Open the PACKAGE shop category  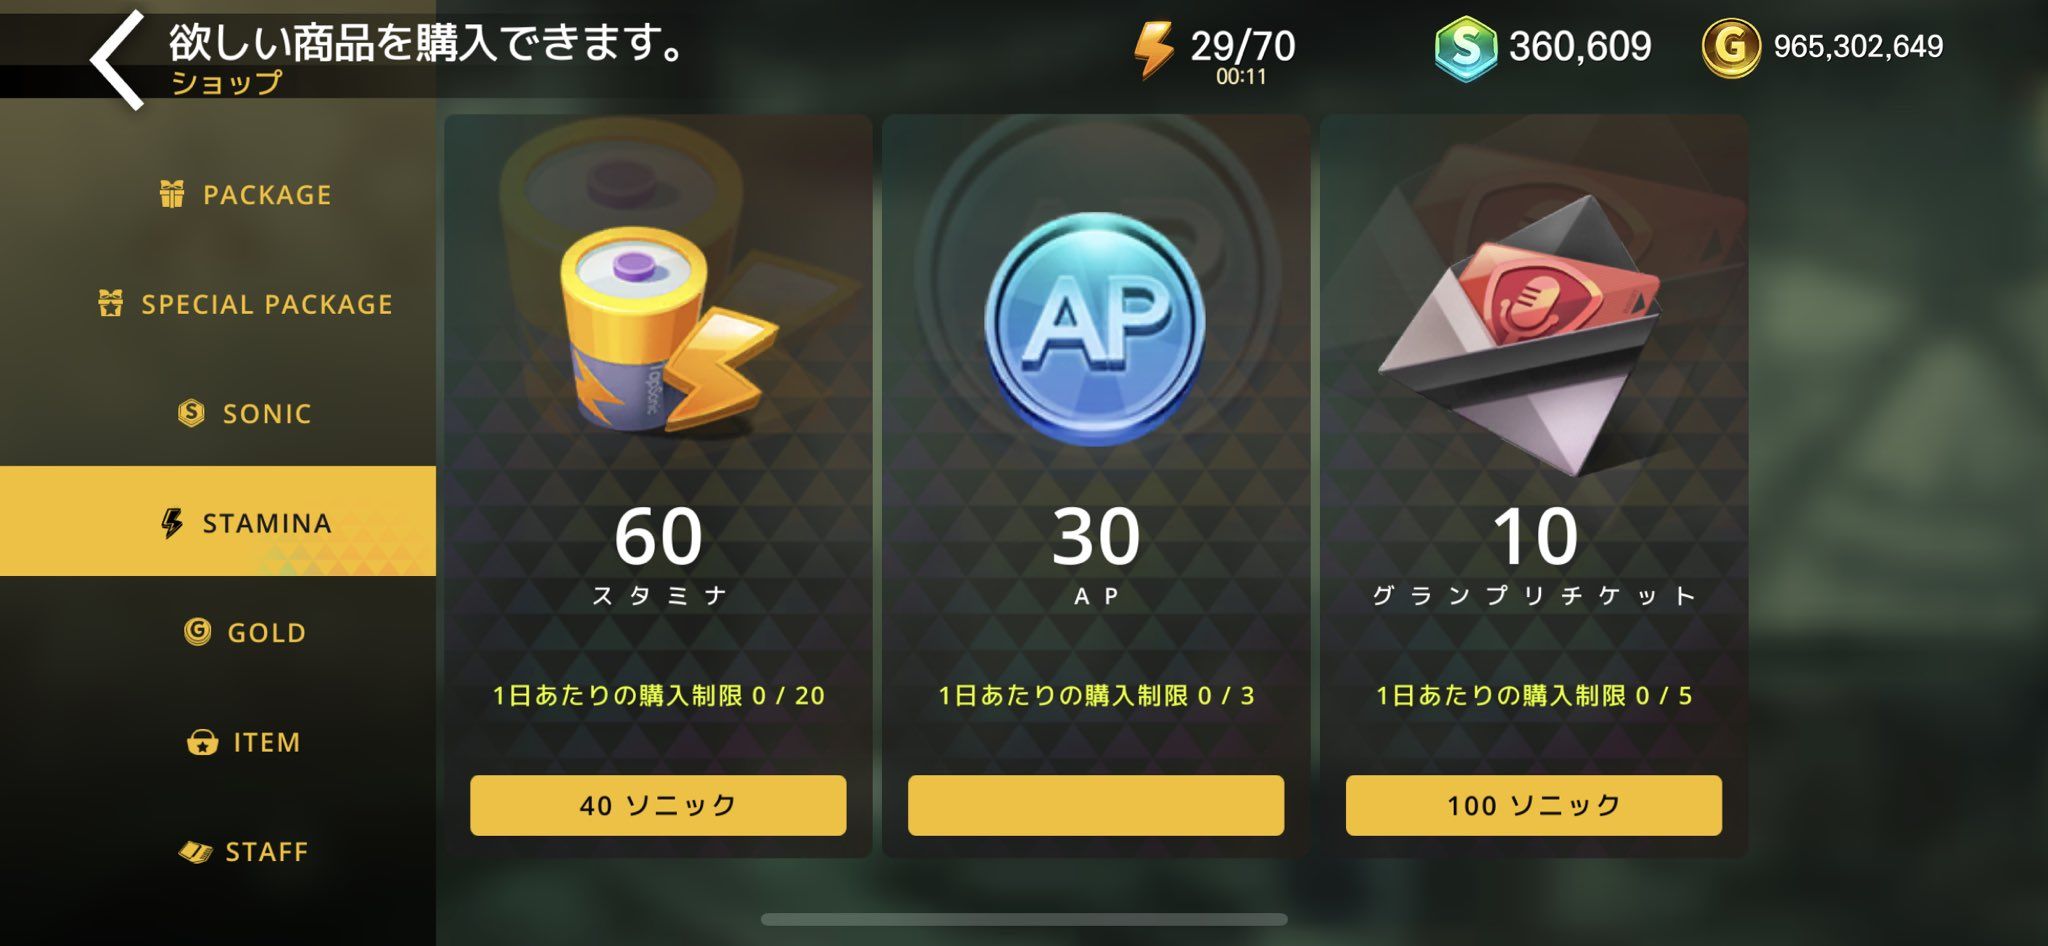pyautogui.click(x=246, y=194)
